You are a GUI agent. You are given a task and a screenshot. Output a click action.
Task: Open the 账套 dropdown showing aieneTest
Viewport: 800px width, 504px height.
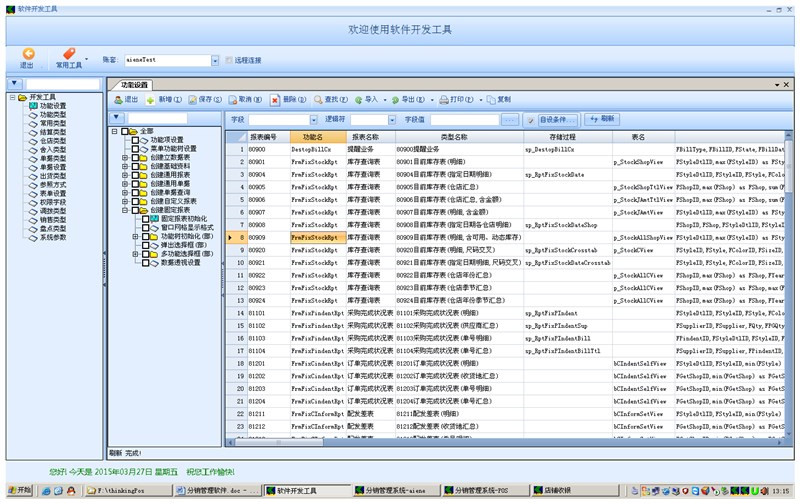(x=214, y=60)
